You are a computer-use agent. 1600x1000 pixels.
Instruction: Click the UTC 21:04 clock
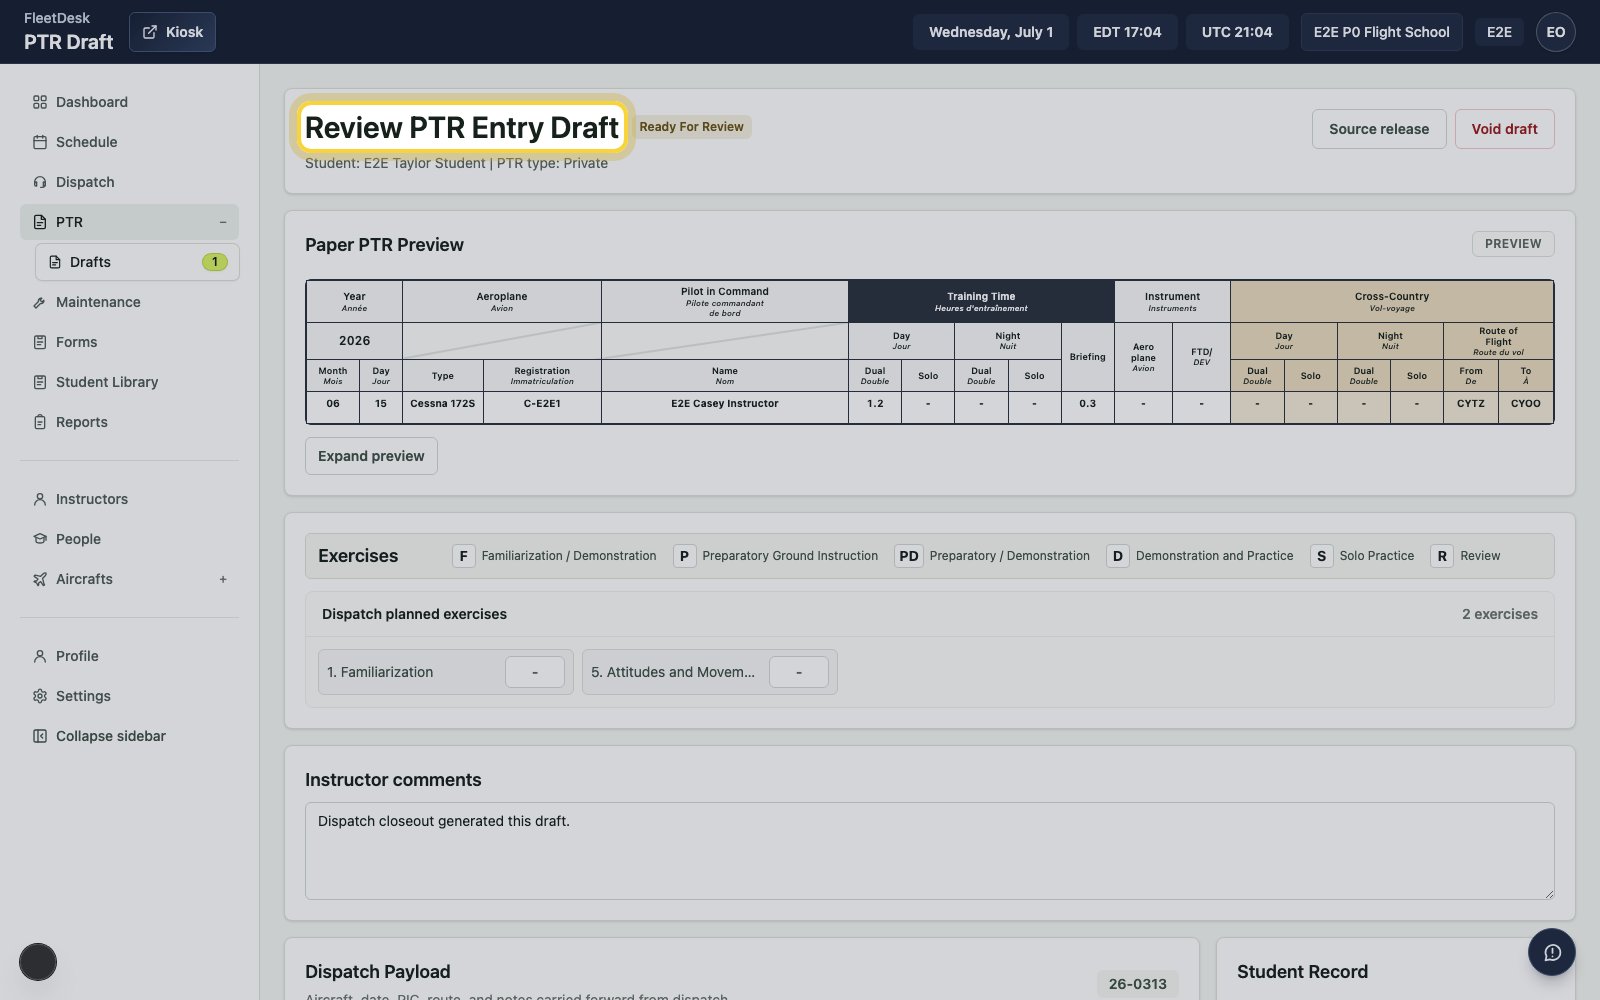1237,32
